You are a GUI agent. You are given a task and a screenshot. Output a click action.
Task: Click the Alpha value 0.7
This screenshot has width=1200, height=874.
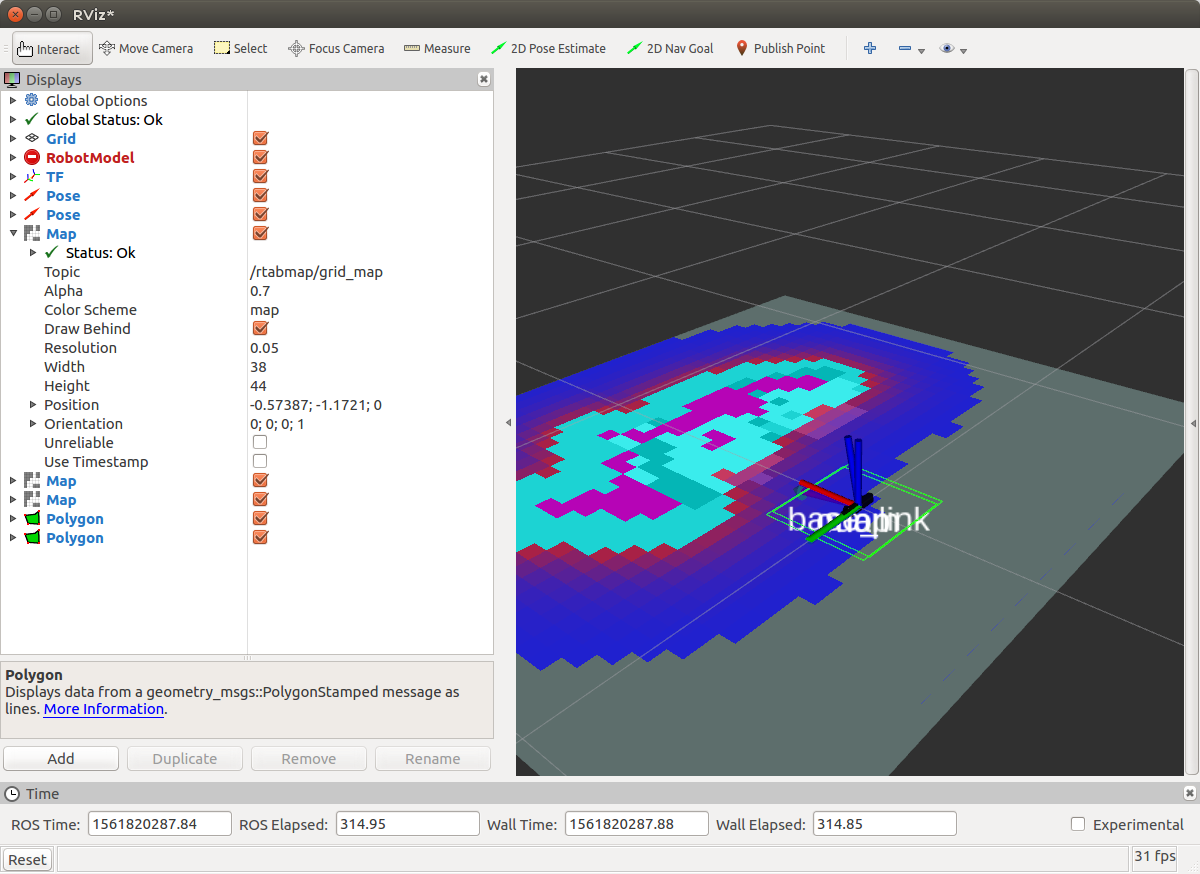[260, 290]
